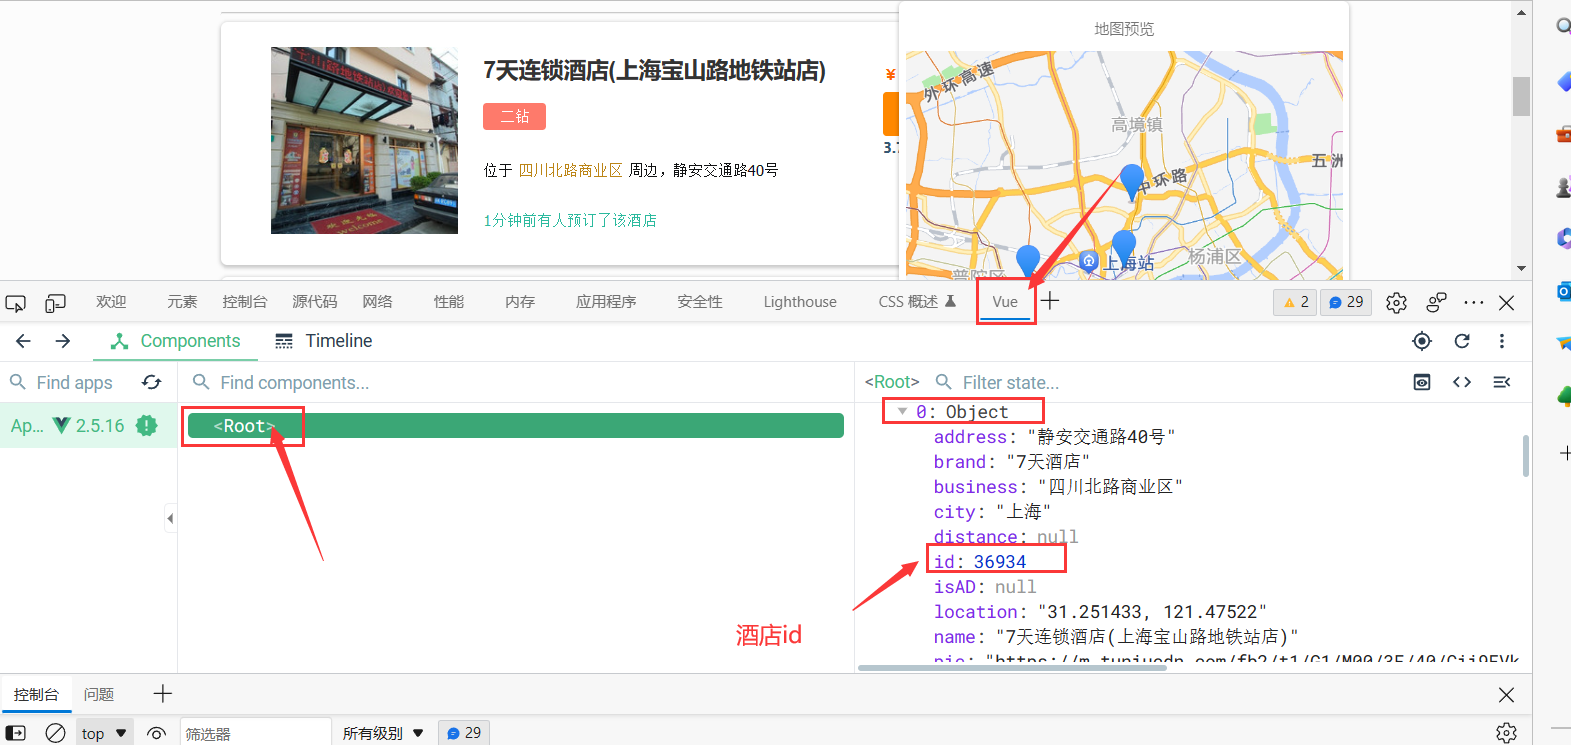Refresh the Vue devtools with the reload icon

point(1462,341)
